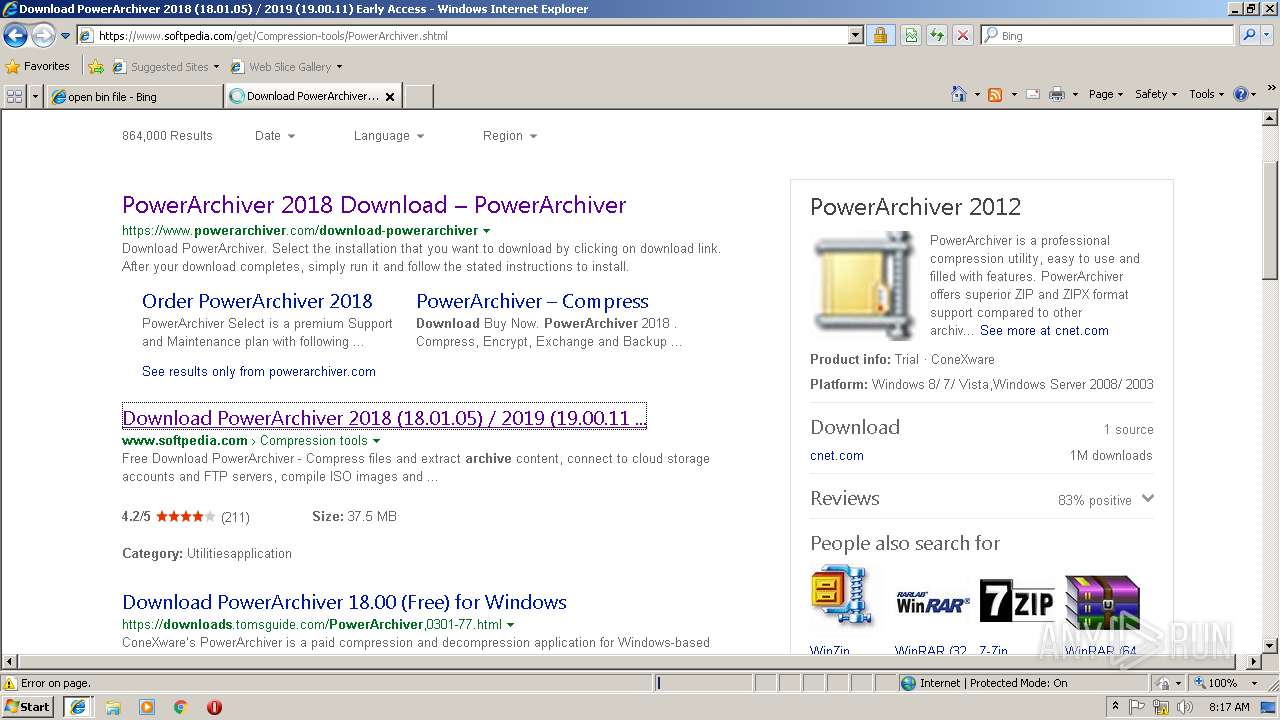The image size is (1280, 720).
Task: Click the PowerArchiver 2012 product image
Action: pyautogui.click(x=863, y=286)
